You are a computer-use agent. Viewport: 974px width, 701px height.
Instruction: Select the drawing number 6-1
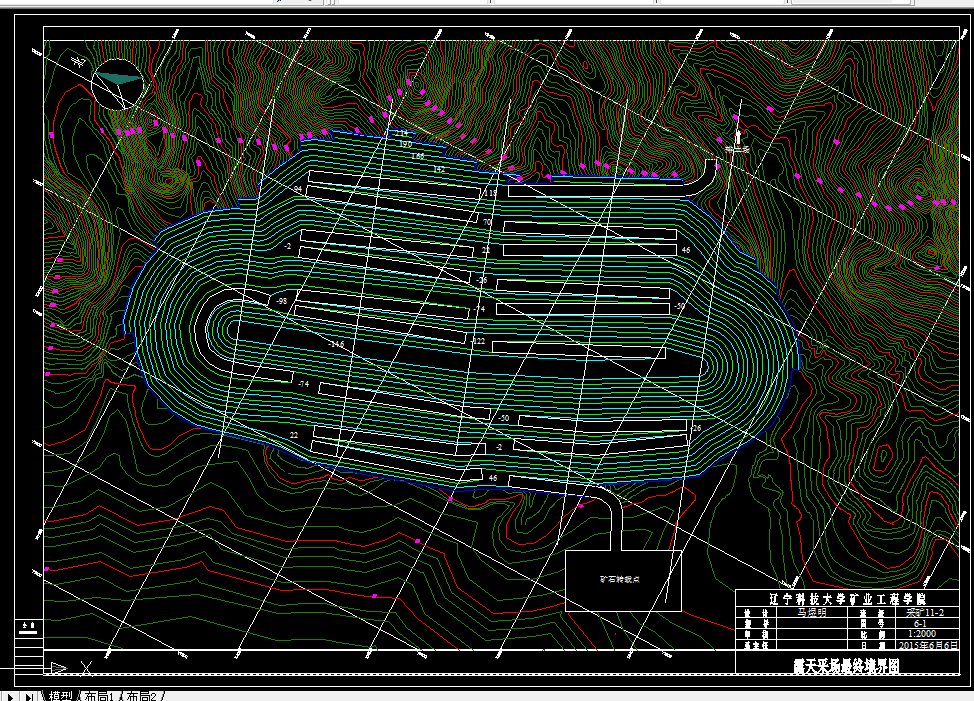pyautogui.click(x=920, y=623)
